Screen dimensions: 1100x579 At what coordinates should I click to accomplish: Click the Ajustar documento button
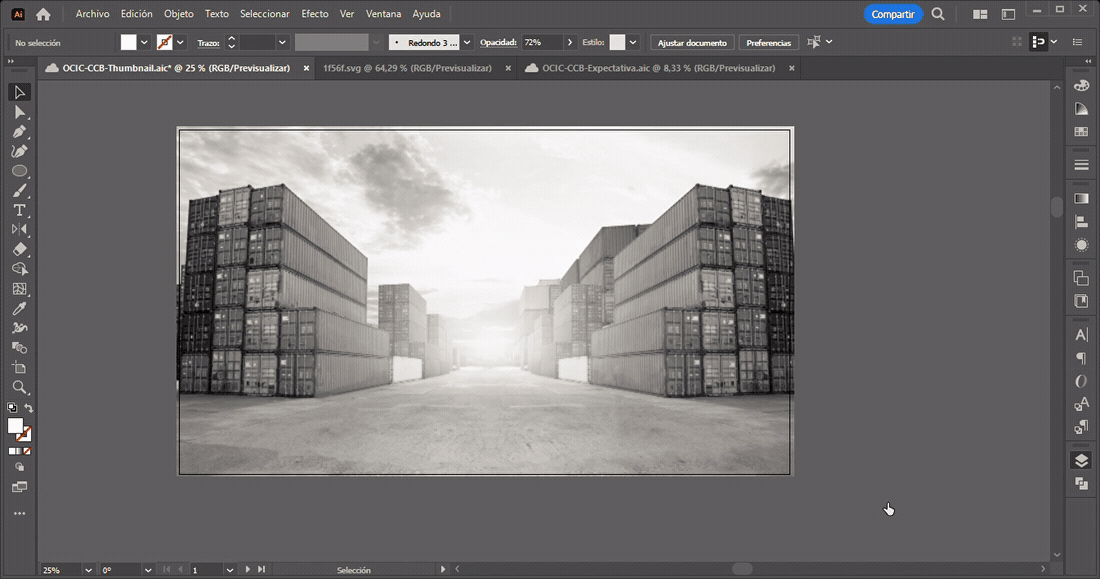coord(692,43)
